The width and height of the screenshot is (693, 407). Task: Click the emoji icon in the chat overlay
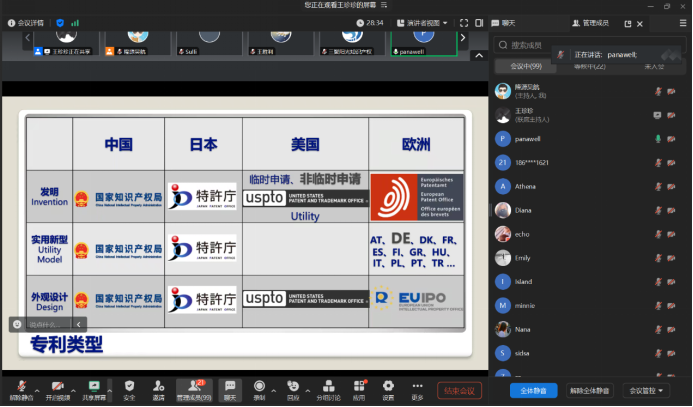coord(17,324)
